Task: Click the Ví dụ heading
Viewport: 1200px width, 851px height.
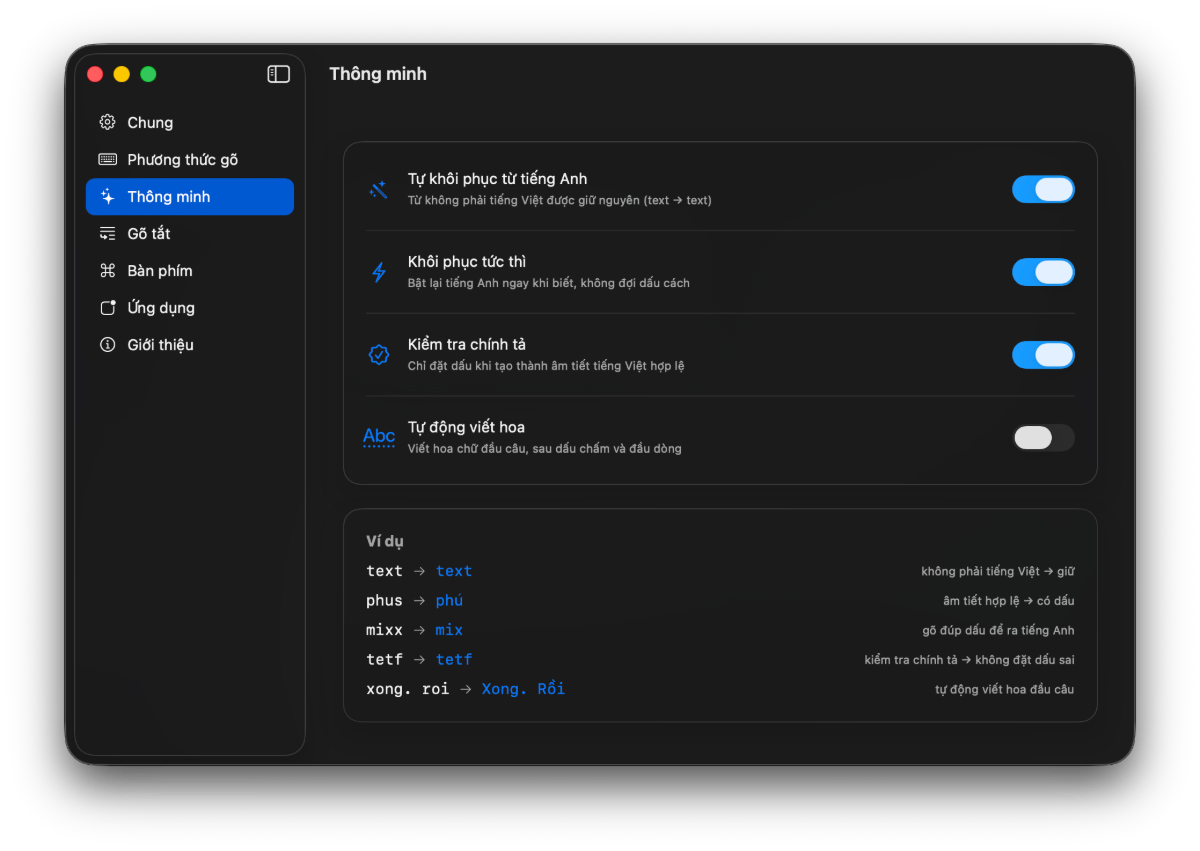Action: click(x=385, y=541)
